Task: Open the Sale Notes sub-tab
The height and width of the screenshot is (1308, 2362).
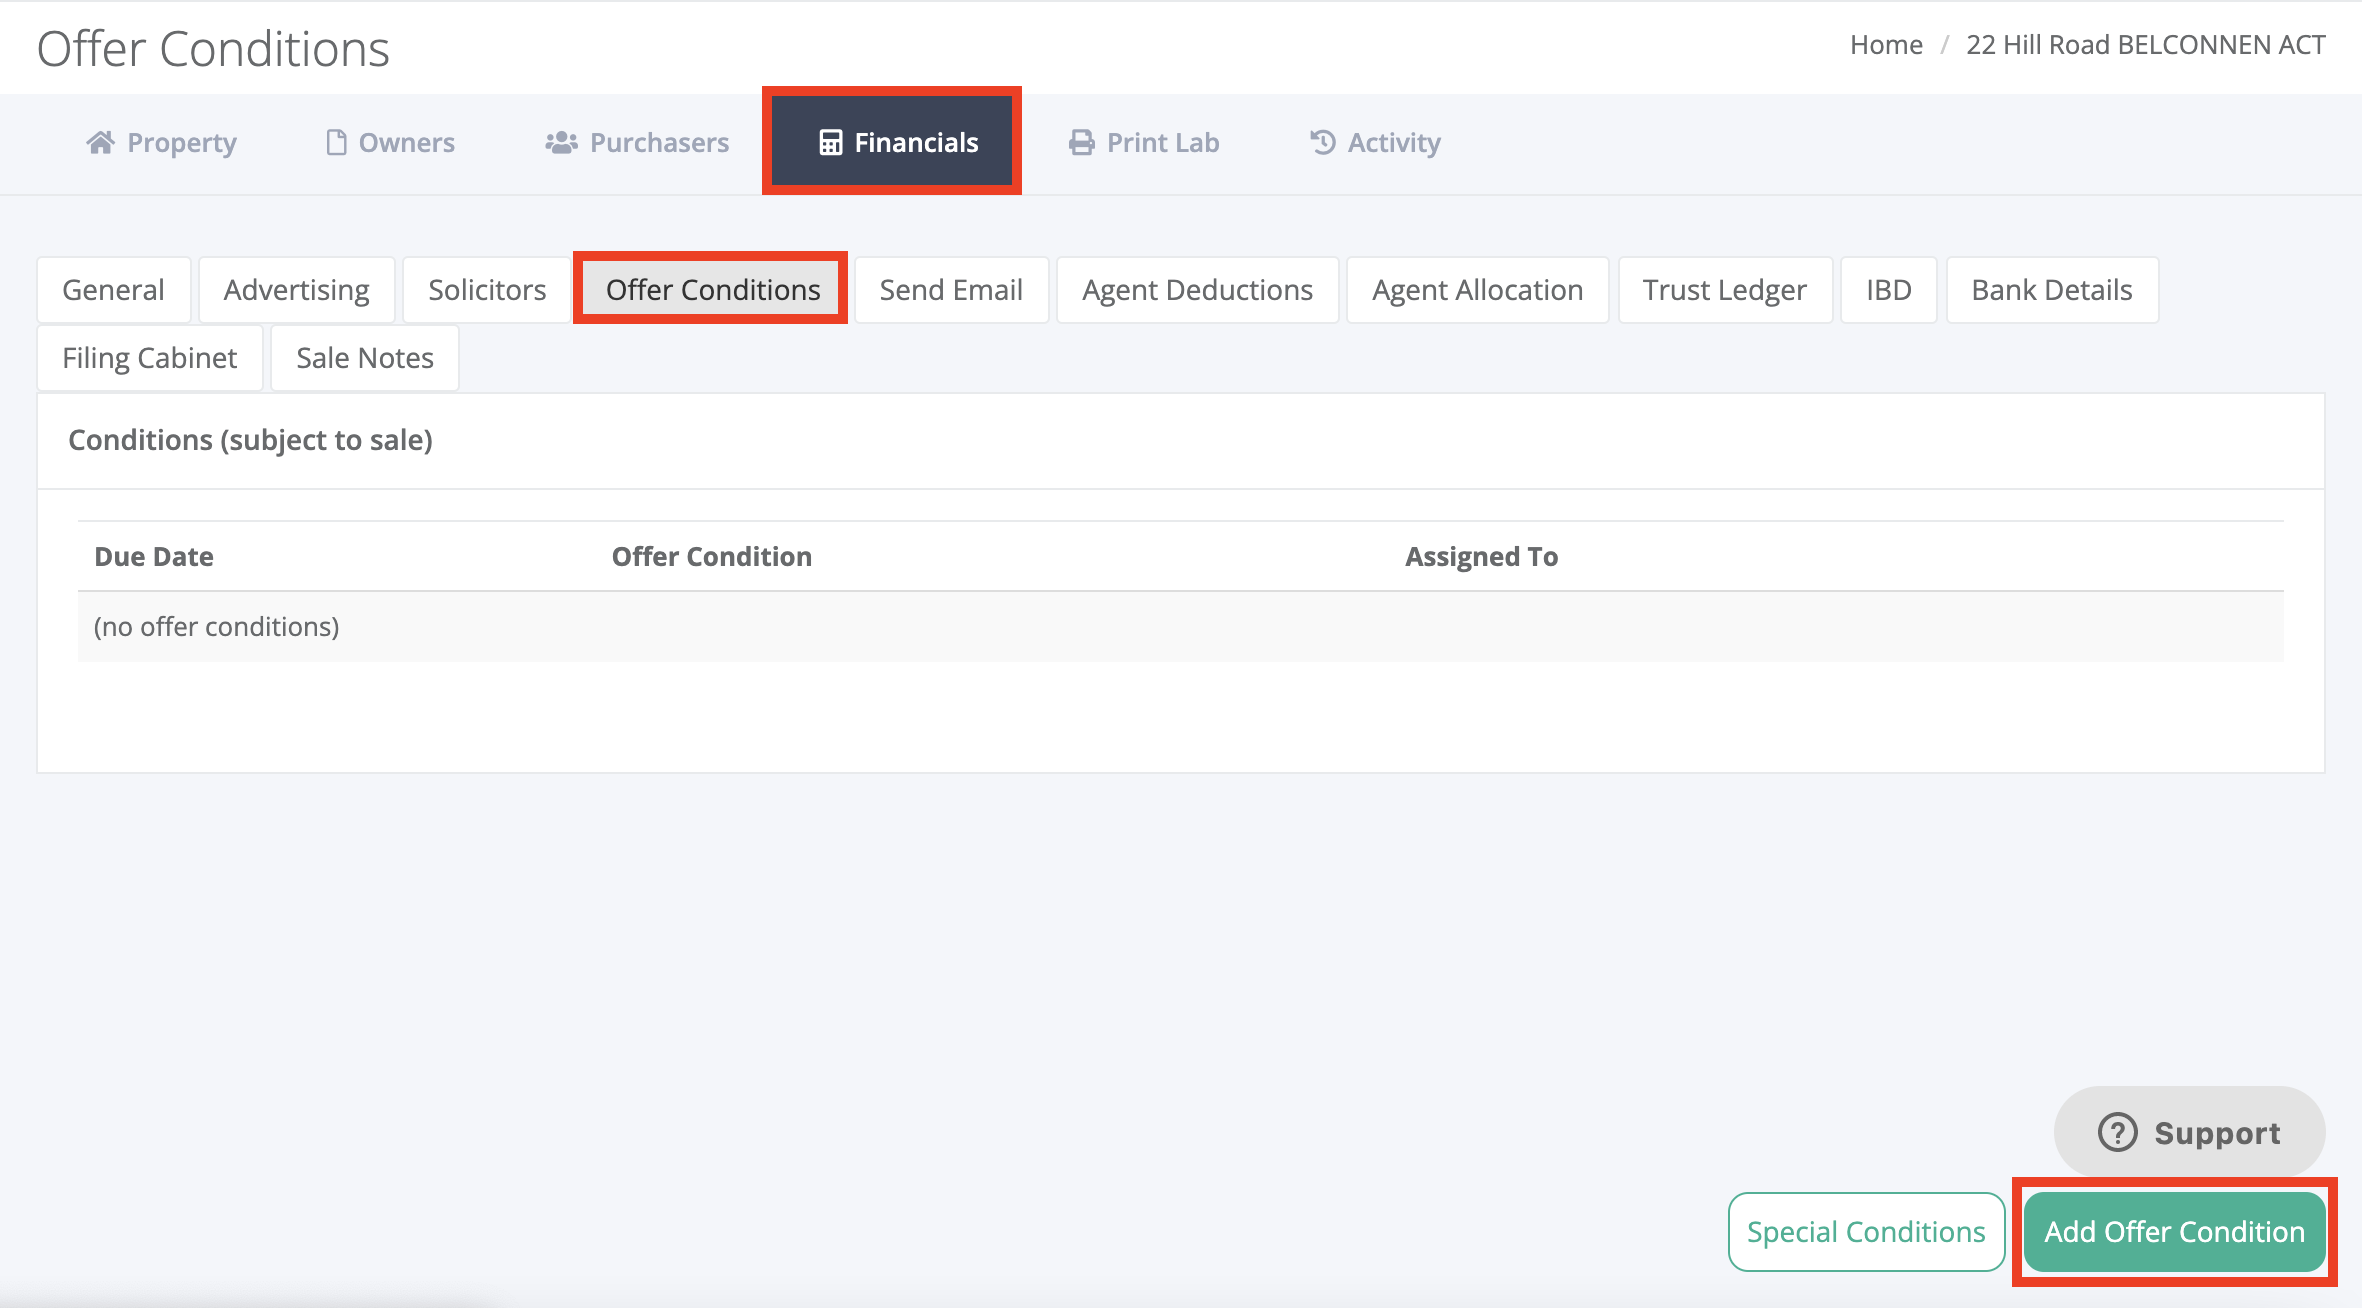Action: [x=364, y=358]
